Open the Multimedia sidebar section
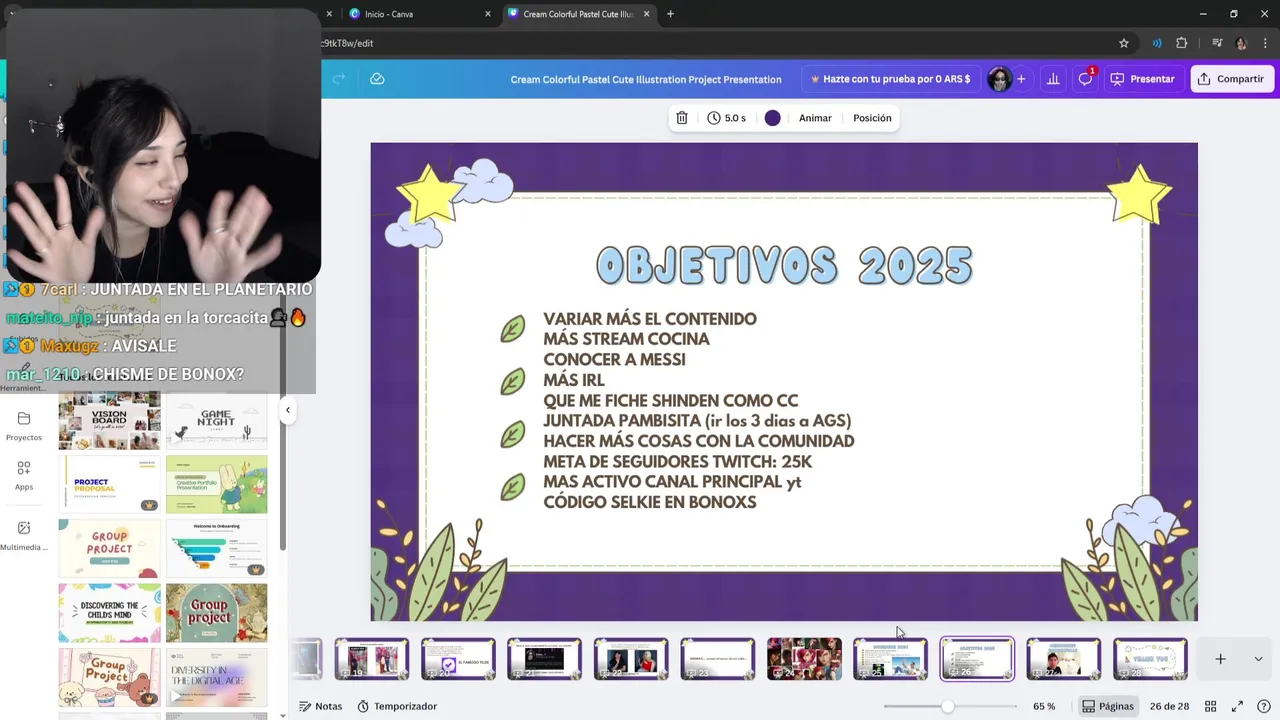 point(24,535)
